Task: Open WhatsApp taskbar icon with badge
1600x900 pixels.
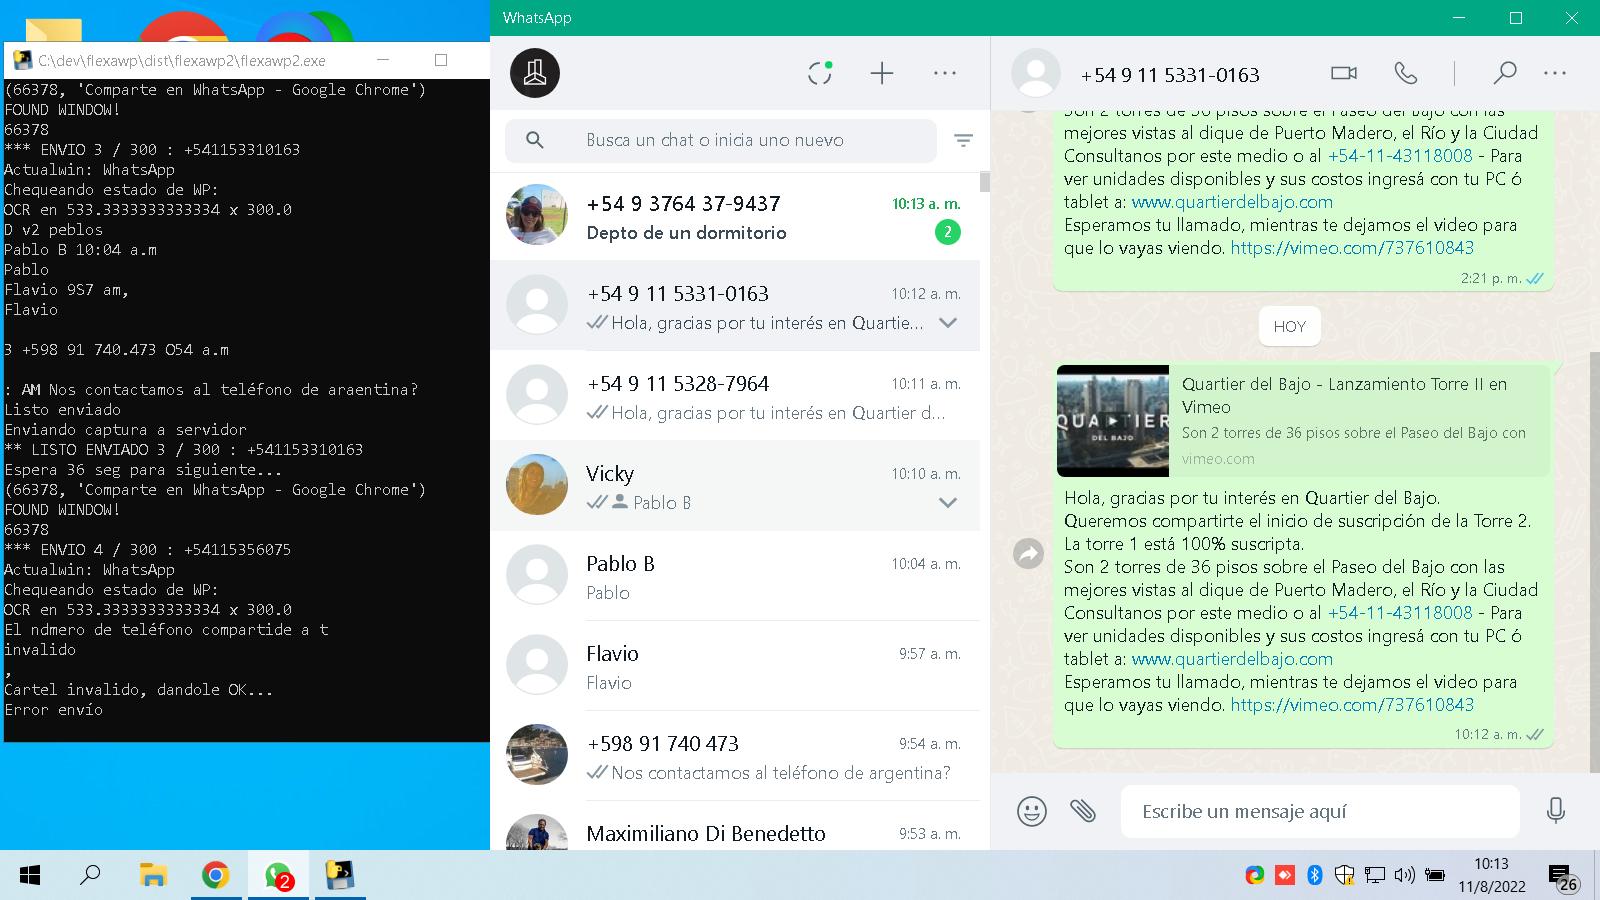Action: click(278, 876)
